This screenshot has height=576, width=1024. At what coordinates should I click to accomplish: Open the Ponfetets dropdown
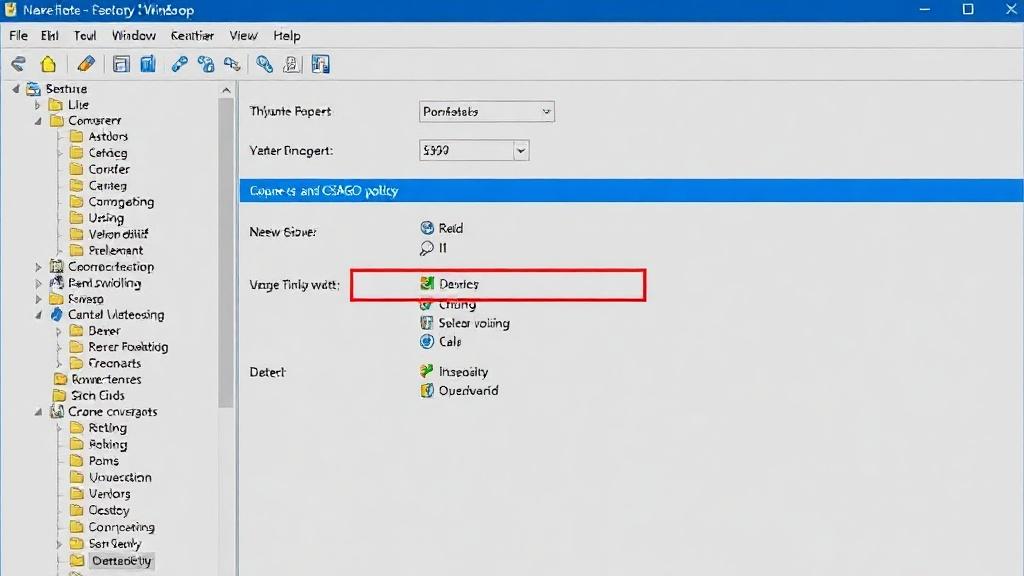[x=487, y=112]
